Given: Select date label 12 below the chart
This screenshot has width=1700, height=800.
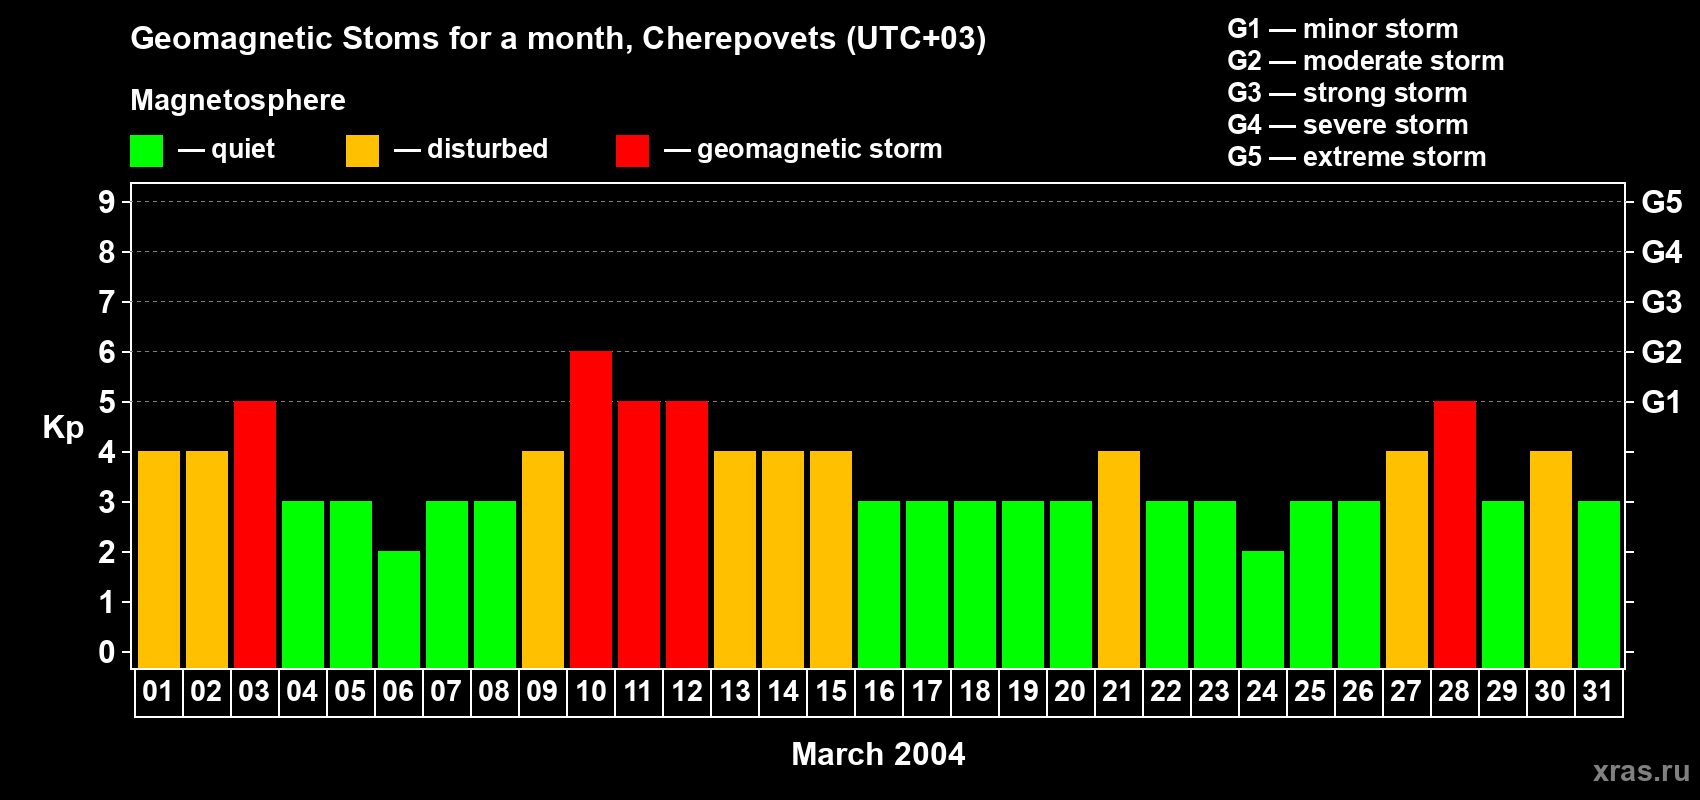Looking at the screenshot, I should click(x=687, y=692).
